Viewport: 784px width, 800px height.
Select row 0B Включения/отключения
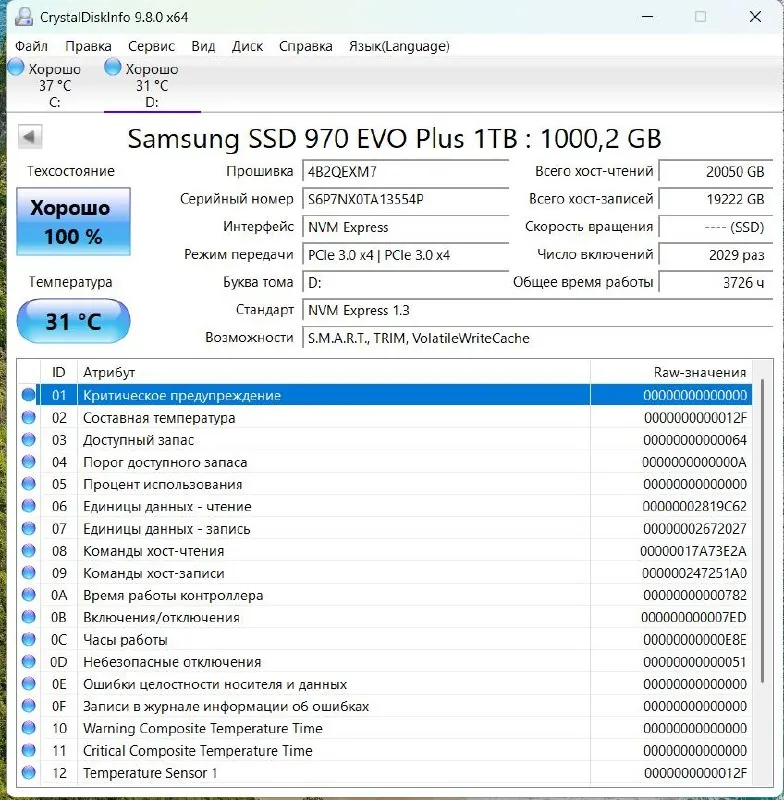coord(385,617)
